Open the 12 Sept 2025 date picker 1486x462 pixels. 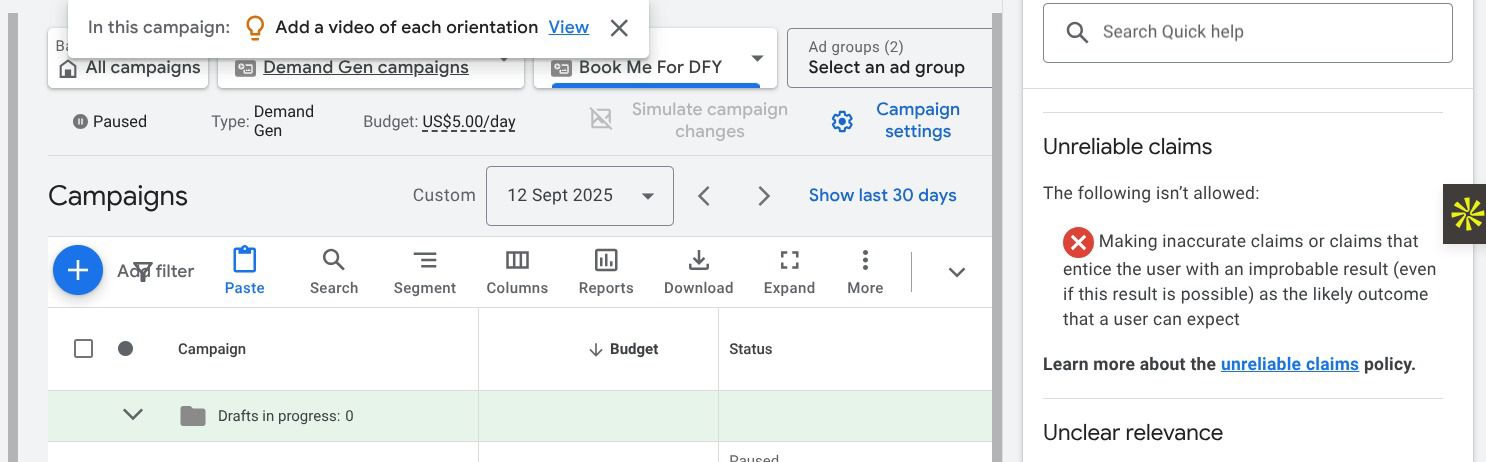coord(580,196)
